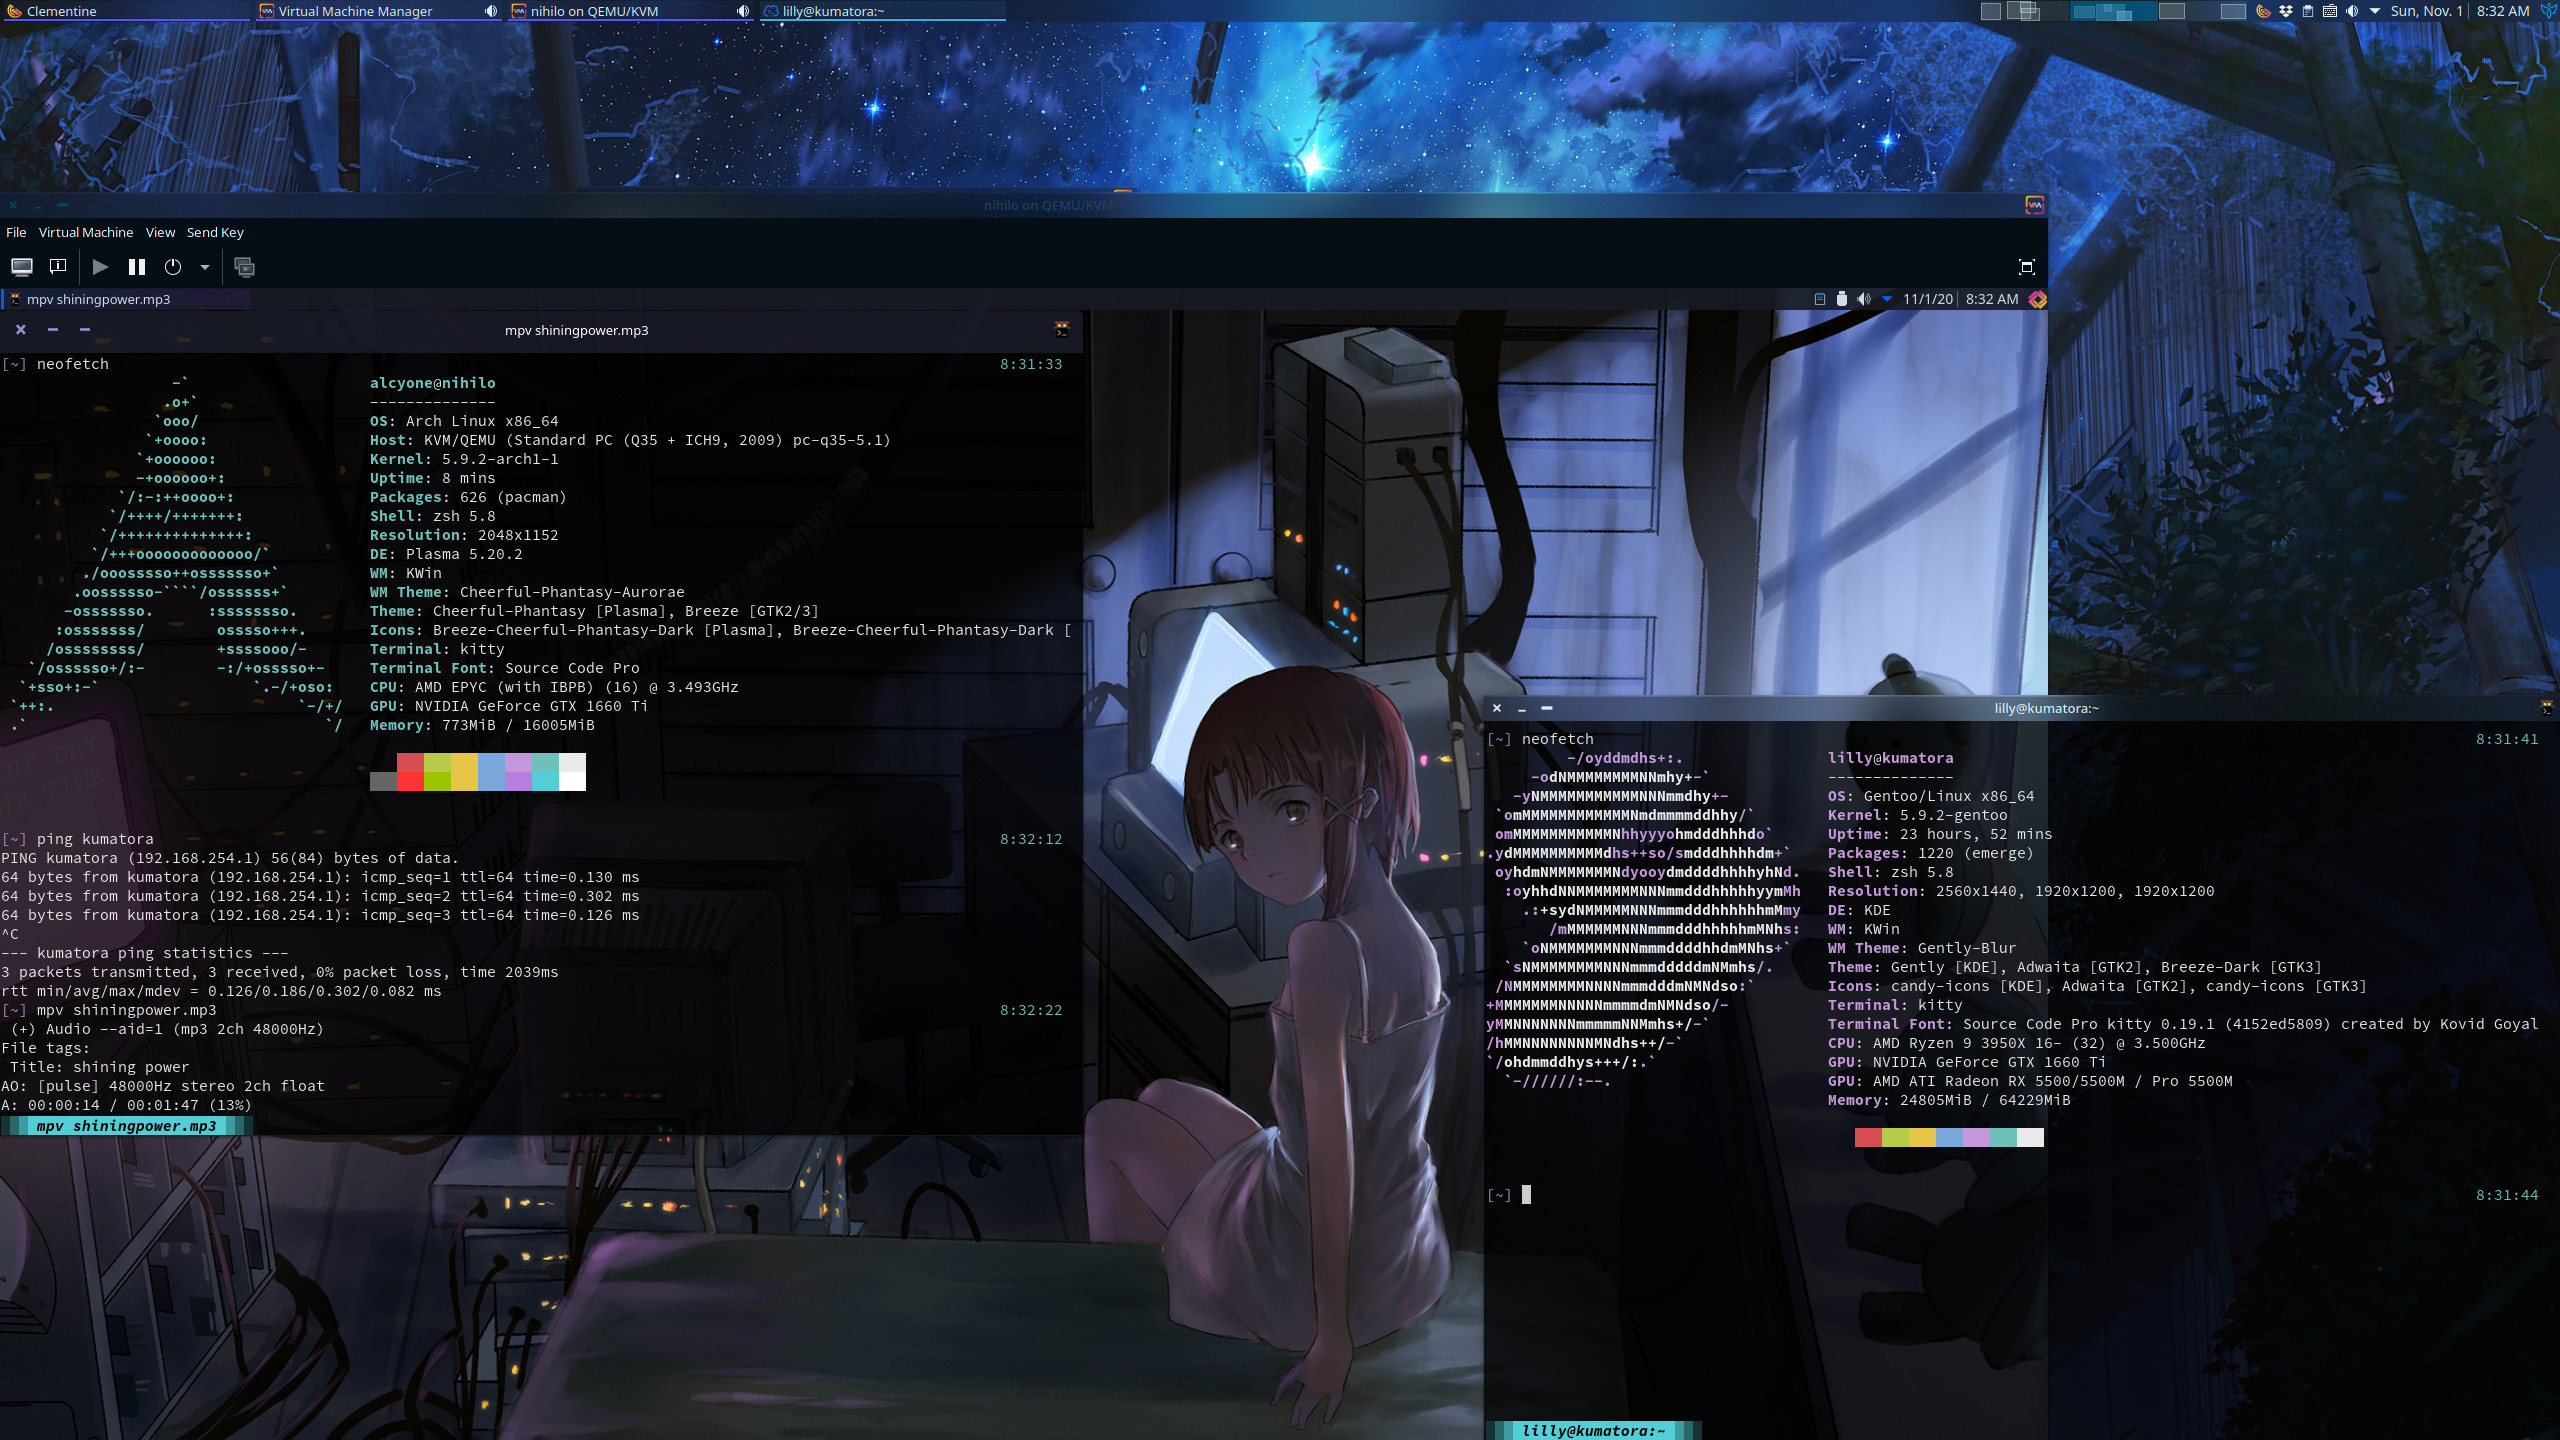The image size is (2560, 1440).
Task: Expand the shutdown options dropdown arrow
Action: pos(205,267)
